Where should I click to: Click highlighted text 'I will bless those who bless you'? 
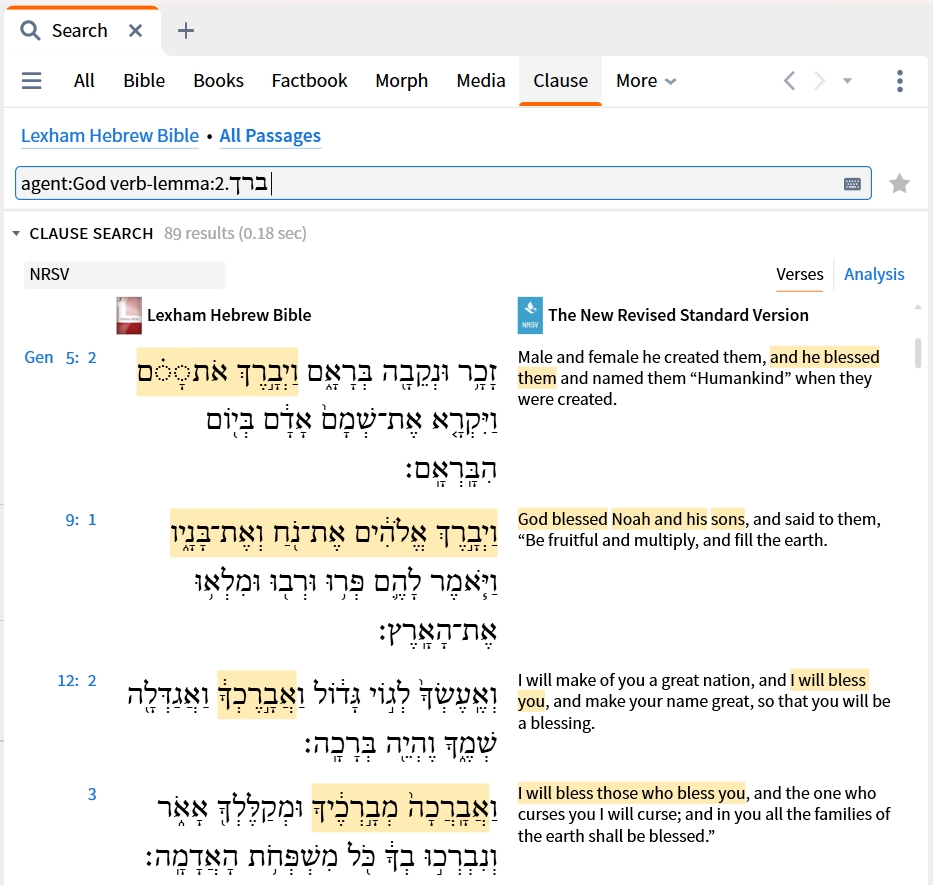(x=631, y=793)
